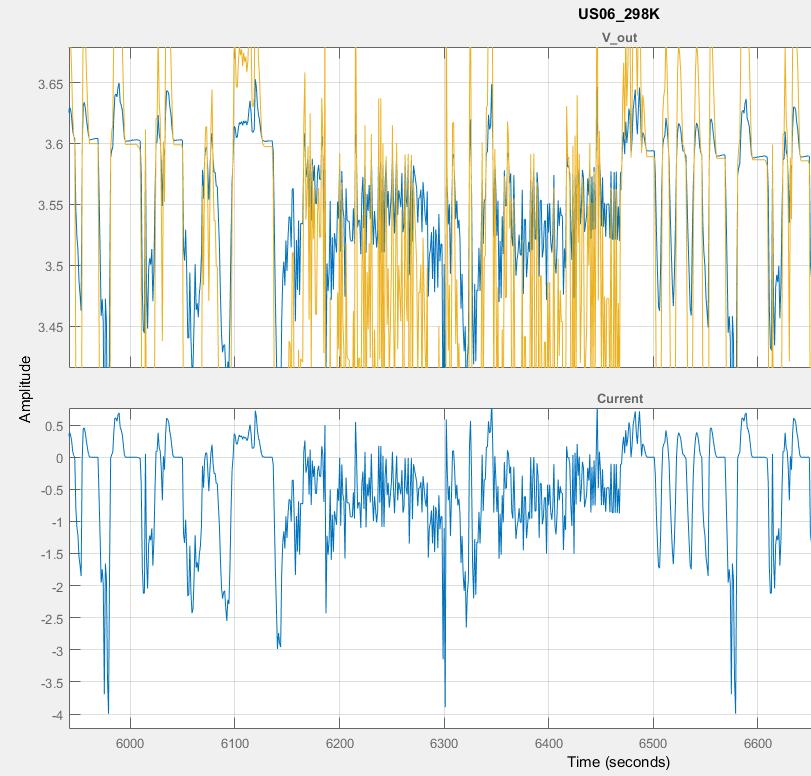Viewport: 811px width, 776px height.
Task: Click the 6600 time tick label
Action: (x=757, y=743)
